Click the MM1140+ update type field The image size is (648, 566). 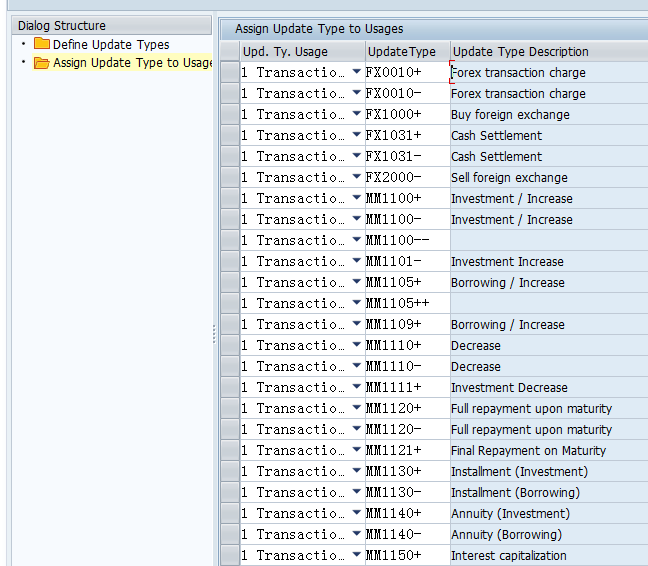406,514
